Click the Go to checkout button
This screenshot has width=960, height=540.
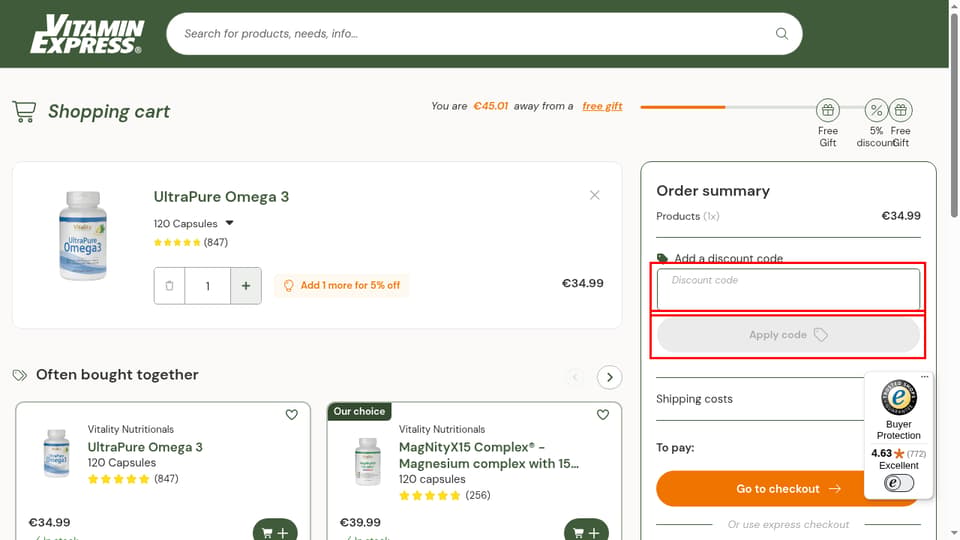pos(788,489)
